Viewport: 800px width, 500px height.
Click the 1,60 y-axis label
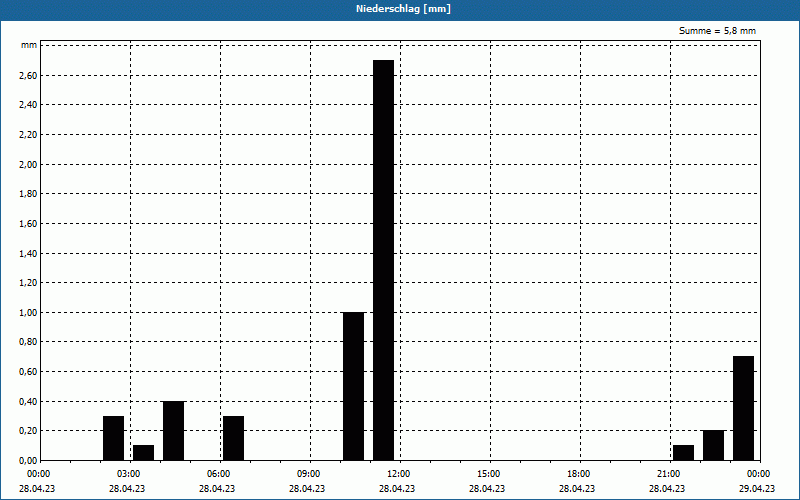(x=28, y=223)
